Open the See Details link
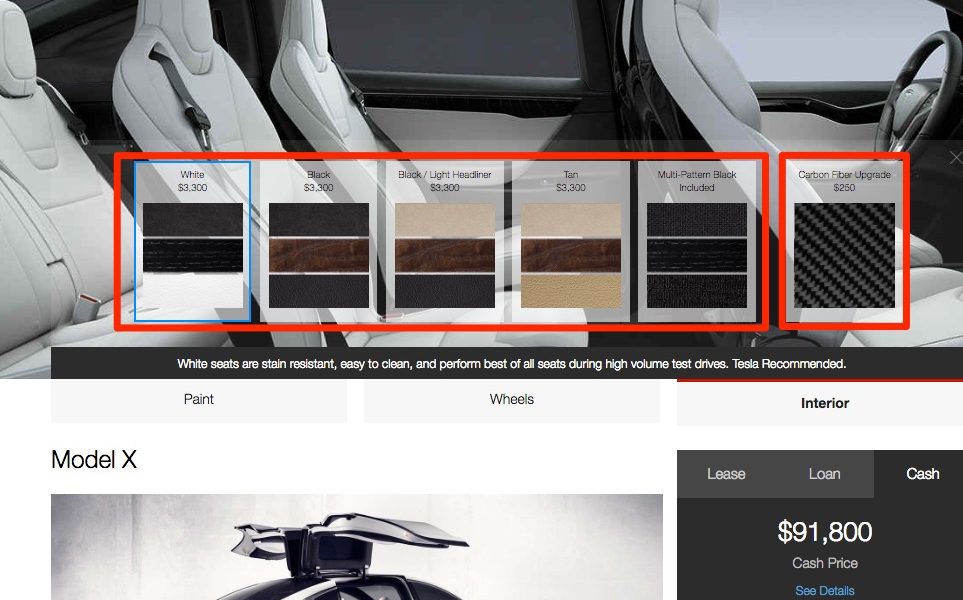The image size is (963, 600). 824,591
